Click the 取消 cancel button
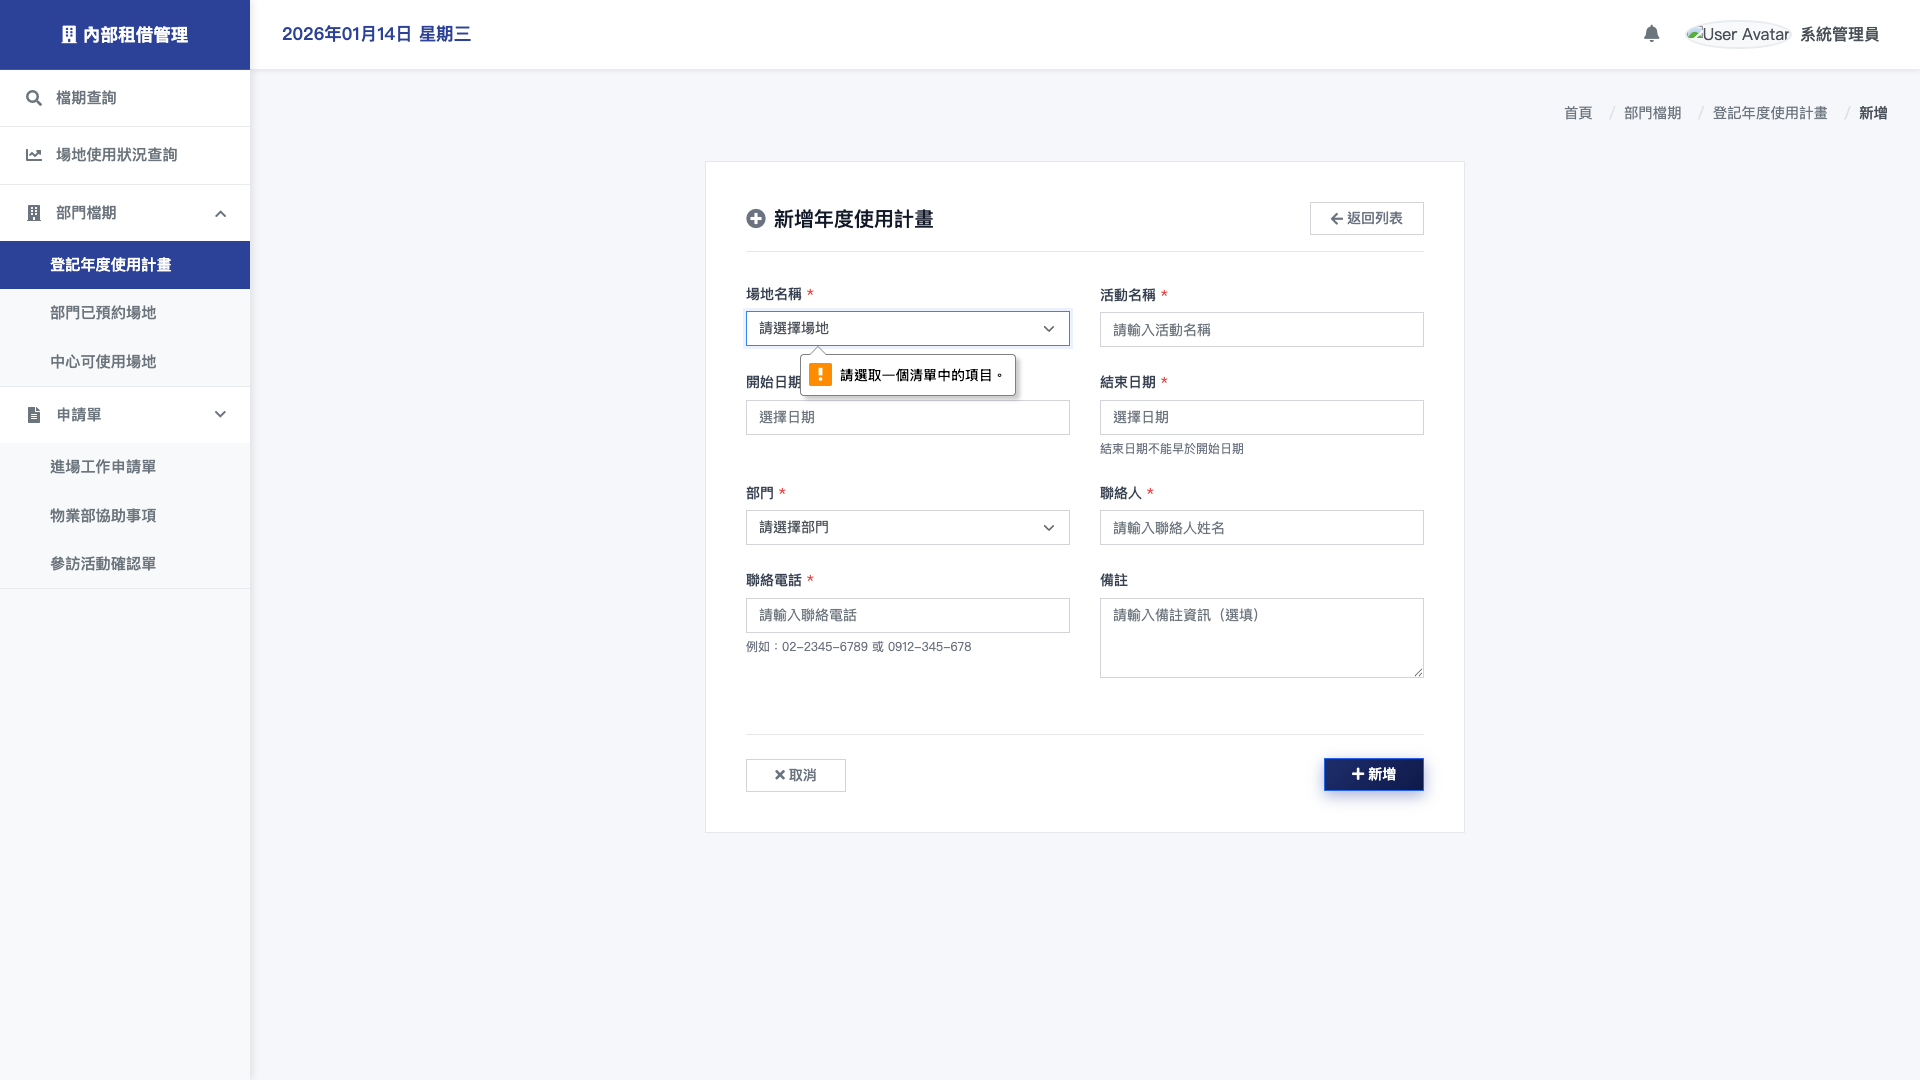1920x1080 pixels. click(795, 775)
